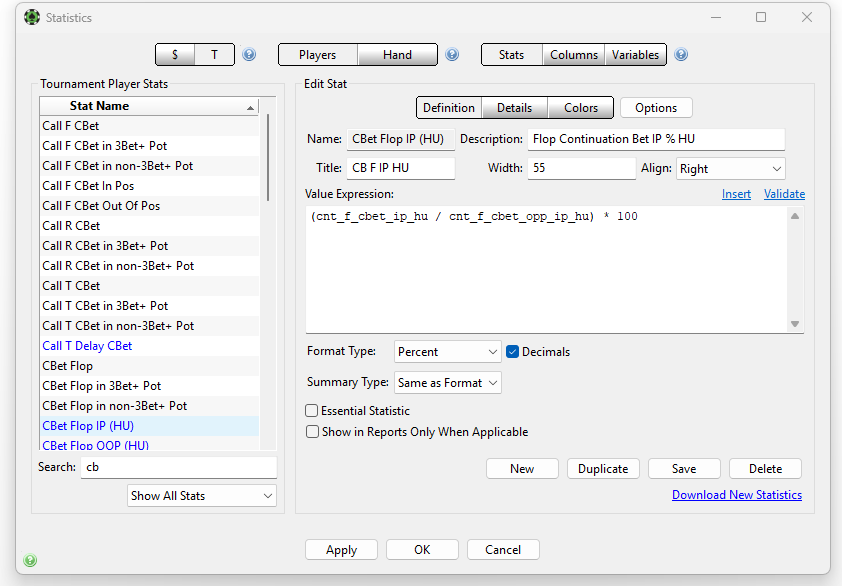The height and width of the screenshot is (586, 842).
Task: Open the Colors tab
Action: 580,108
